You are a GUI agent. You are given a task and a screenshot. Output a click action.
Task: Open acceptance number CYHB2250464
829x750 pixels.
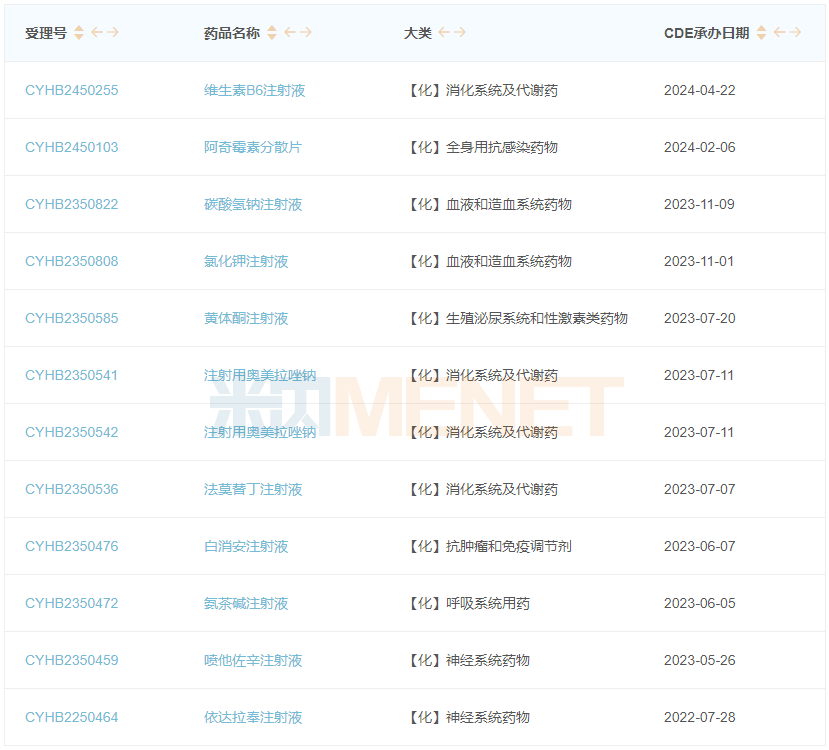[72, 718]
